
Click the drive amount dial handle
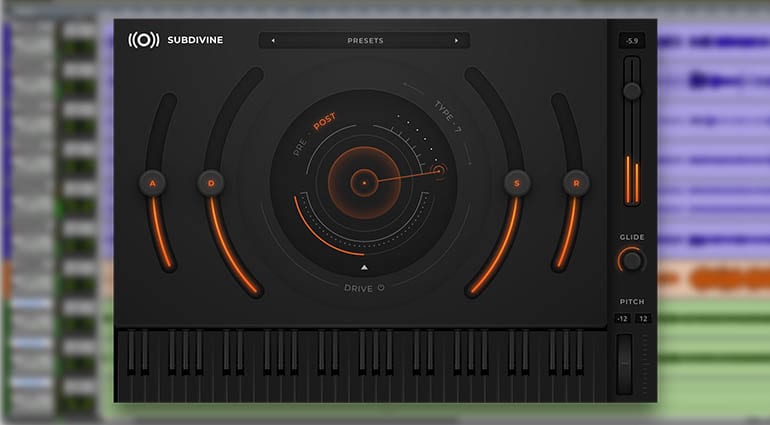coord(439,171)
